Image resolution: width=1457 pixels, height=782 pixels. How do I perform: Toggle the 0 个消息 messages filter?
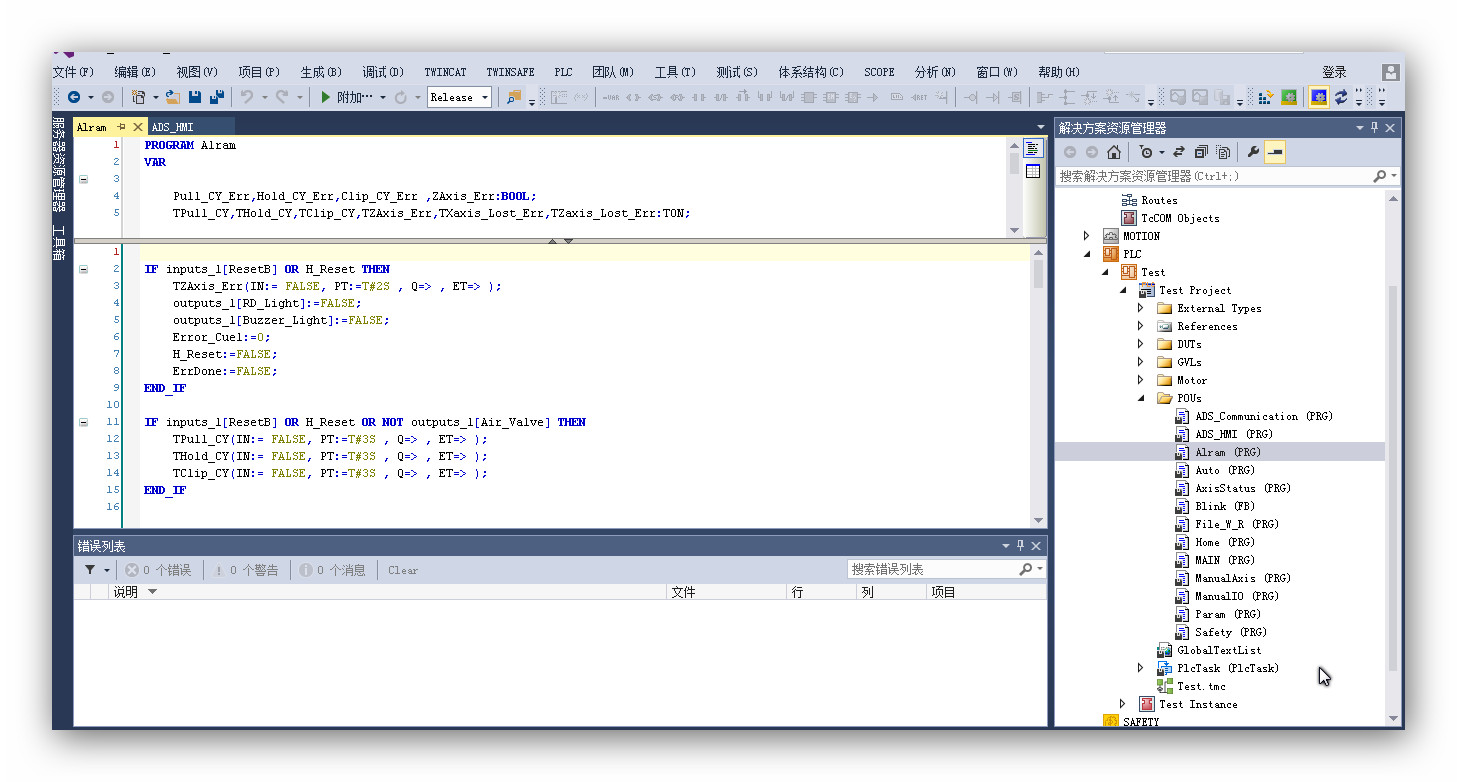(333, 570)
